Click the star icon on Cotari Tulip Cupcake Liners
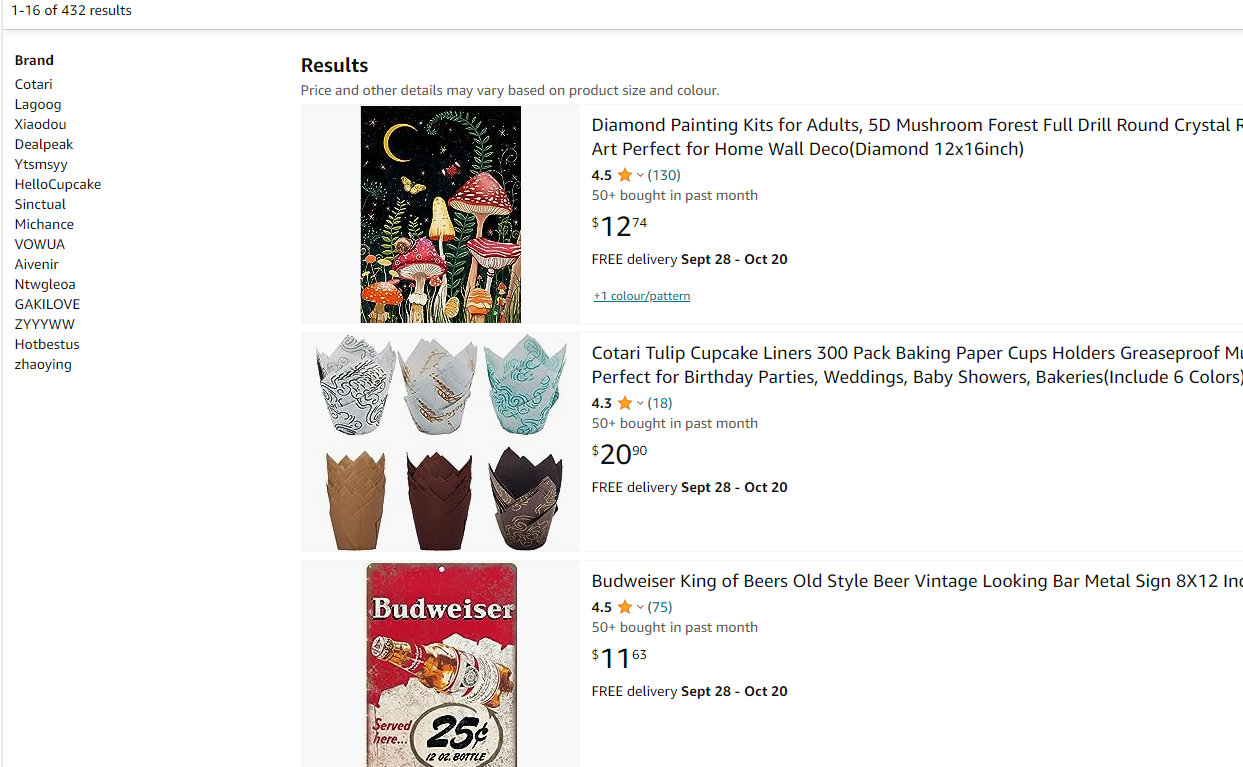Screen dimensions: 1243x767 click(624, 403)
